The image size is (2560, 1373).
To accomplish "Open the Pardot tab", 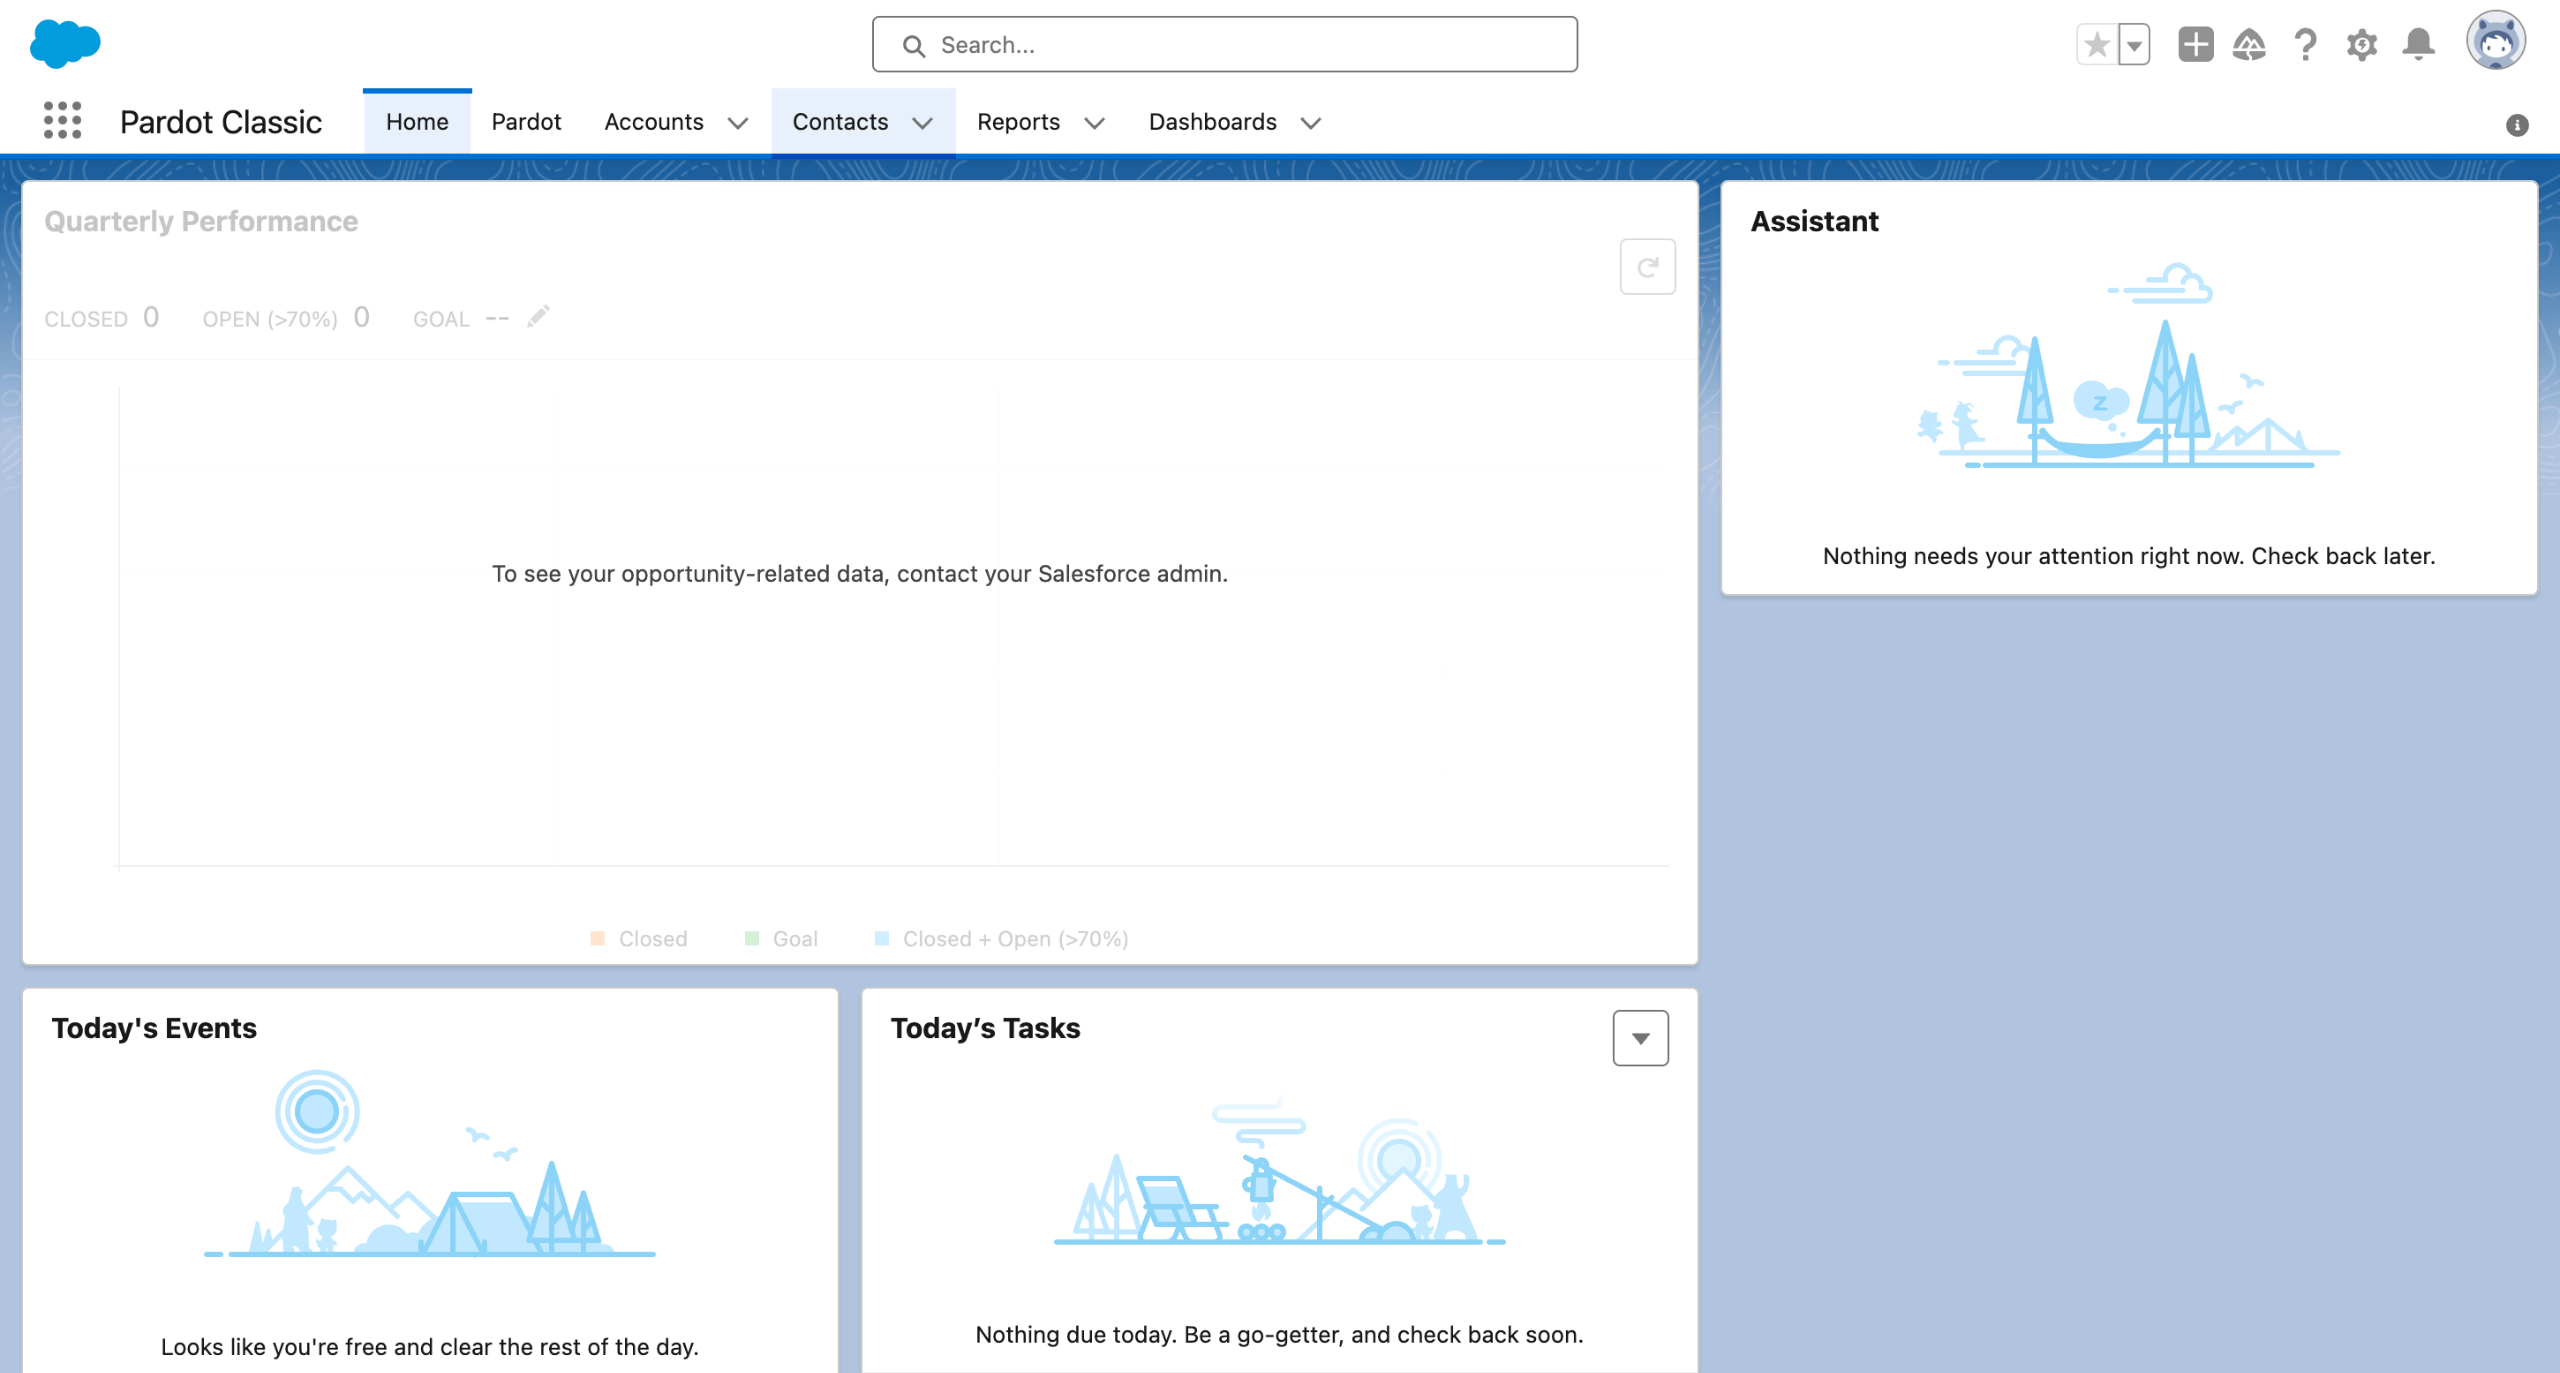I will click(x=526, y=122).
